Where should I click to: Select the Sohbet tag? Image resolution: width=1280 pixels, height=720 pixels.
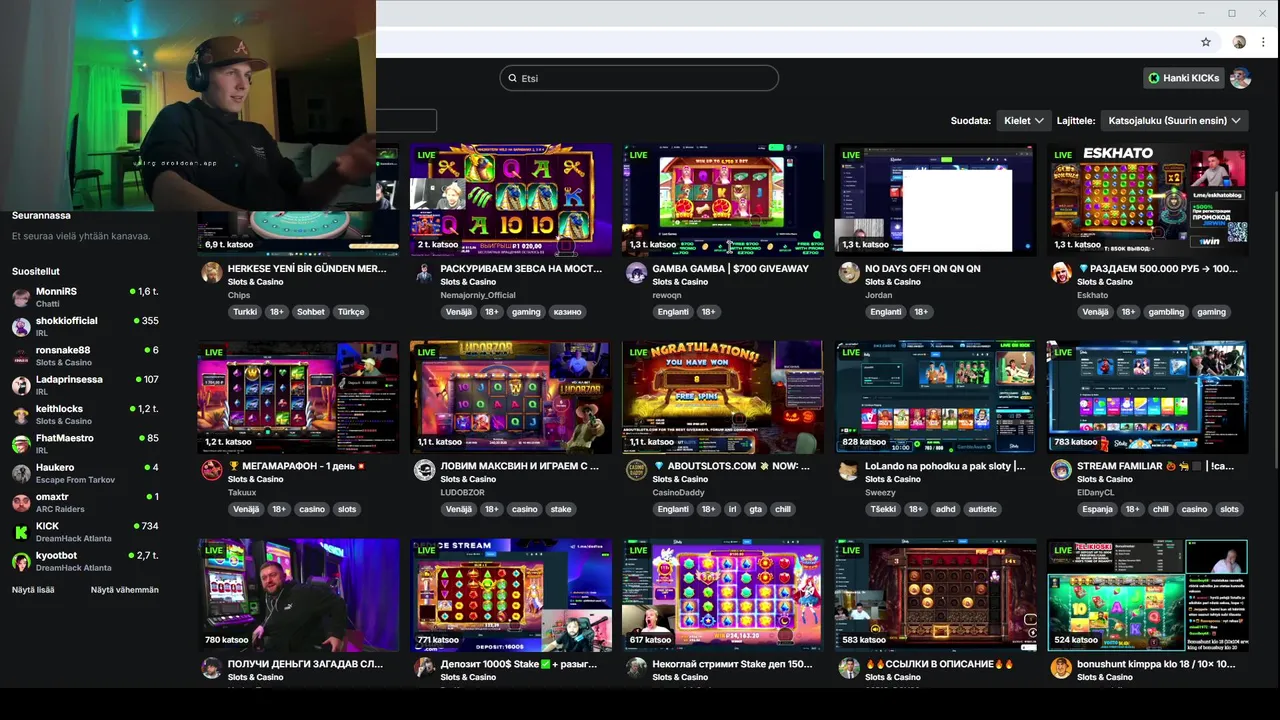click(x=311, y=312)
